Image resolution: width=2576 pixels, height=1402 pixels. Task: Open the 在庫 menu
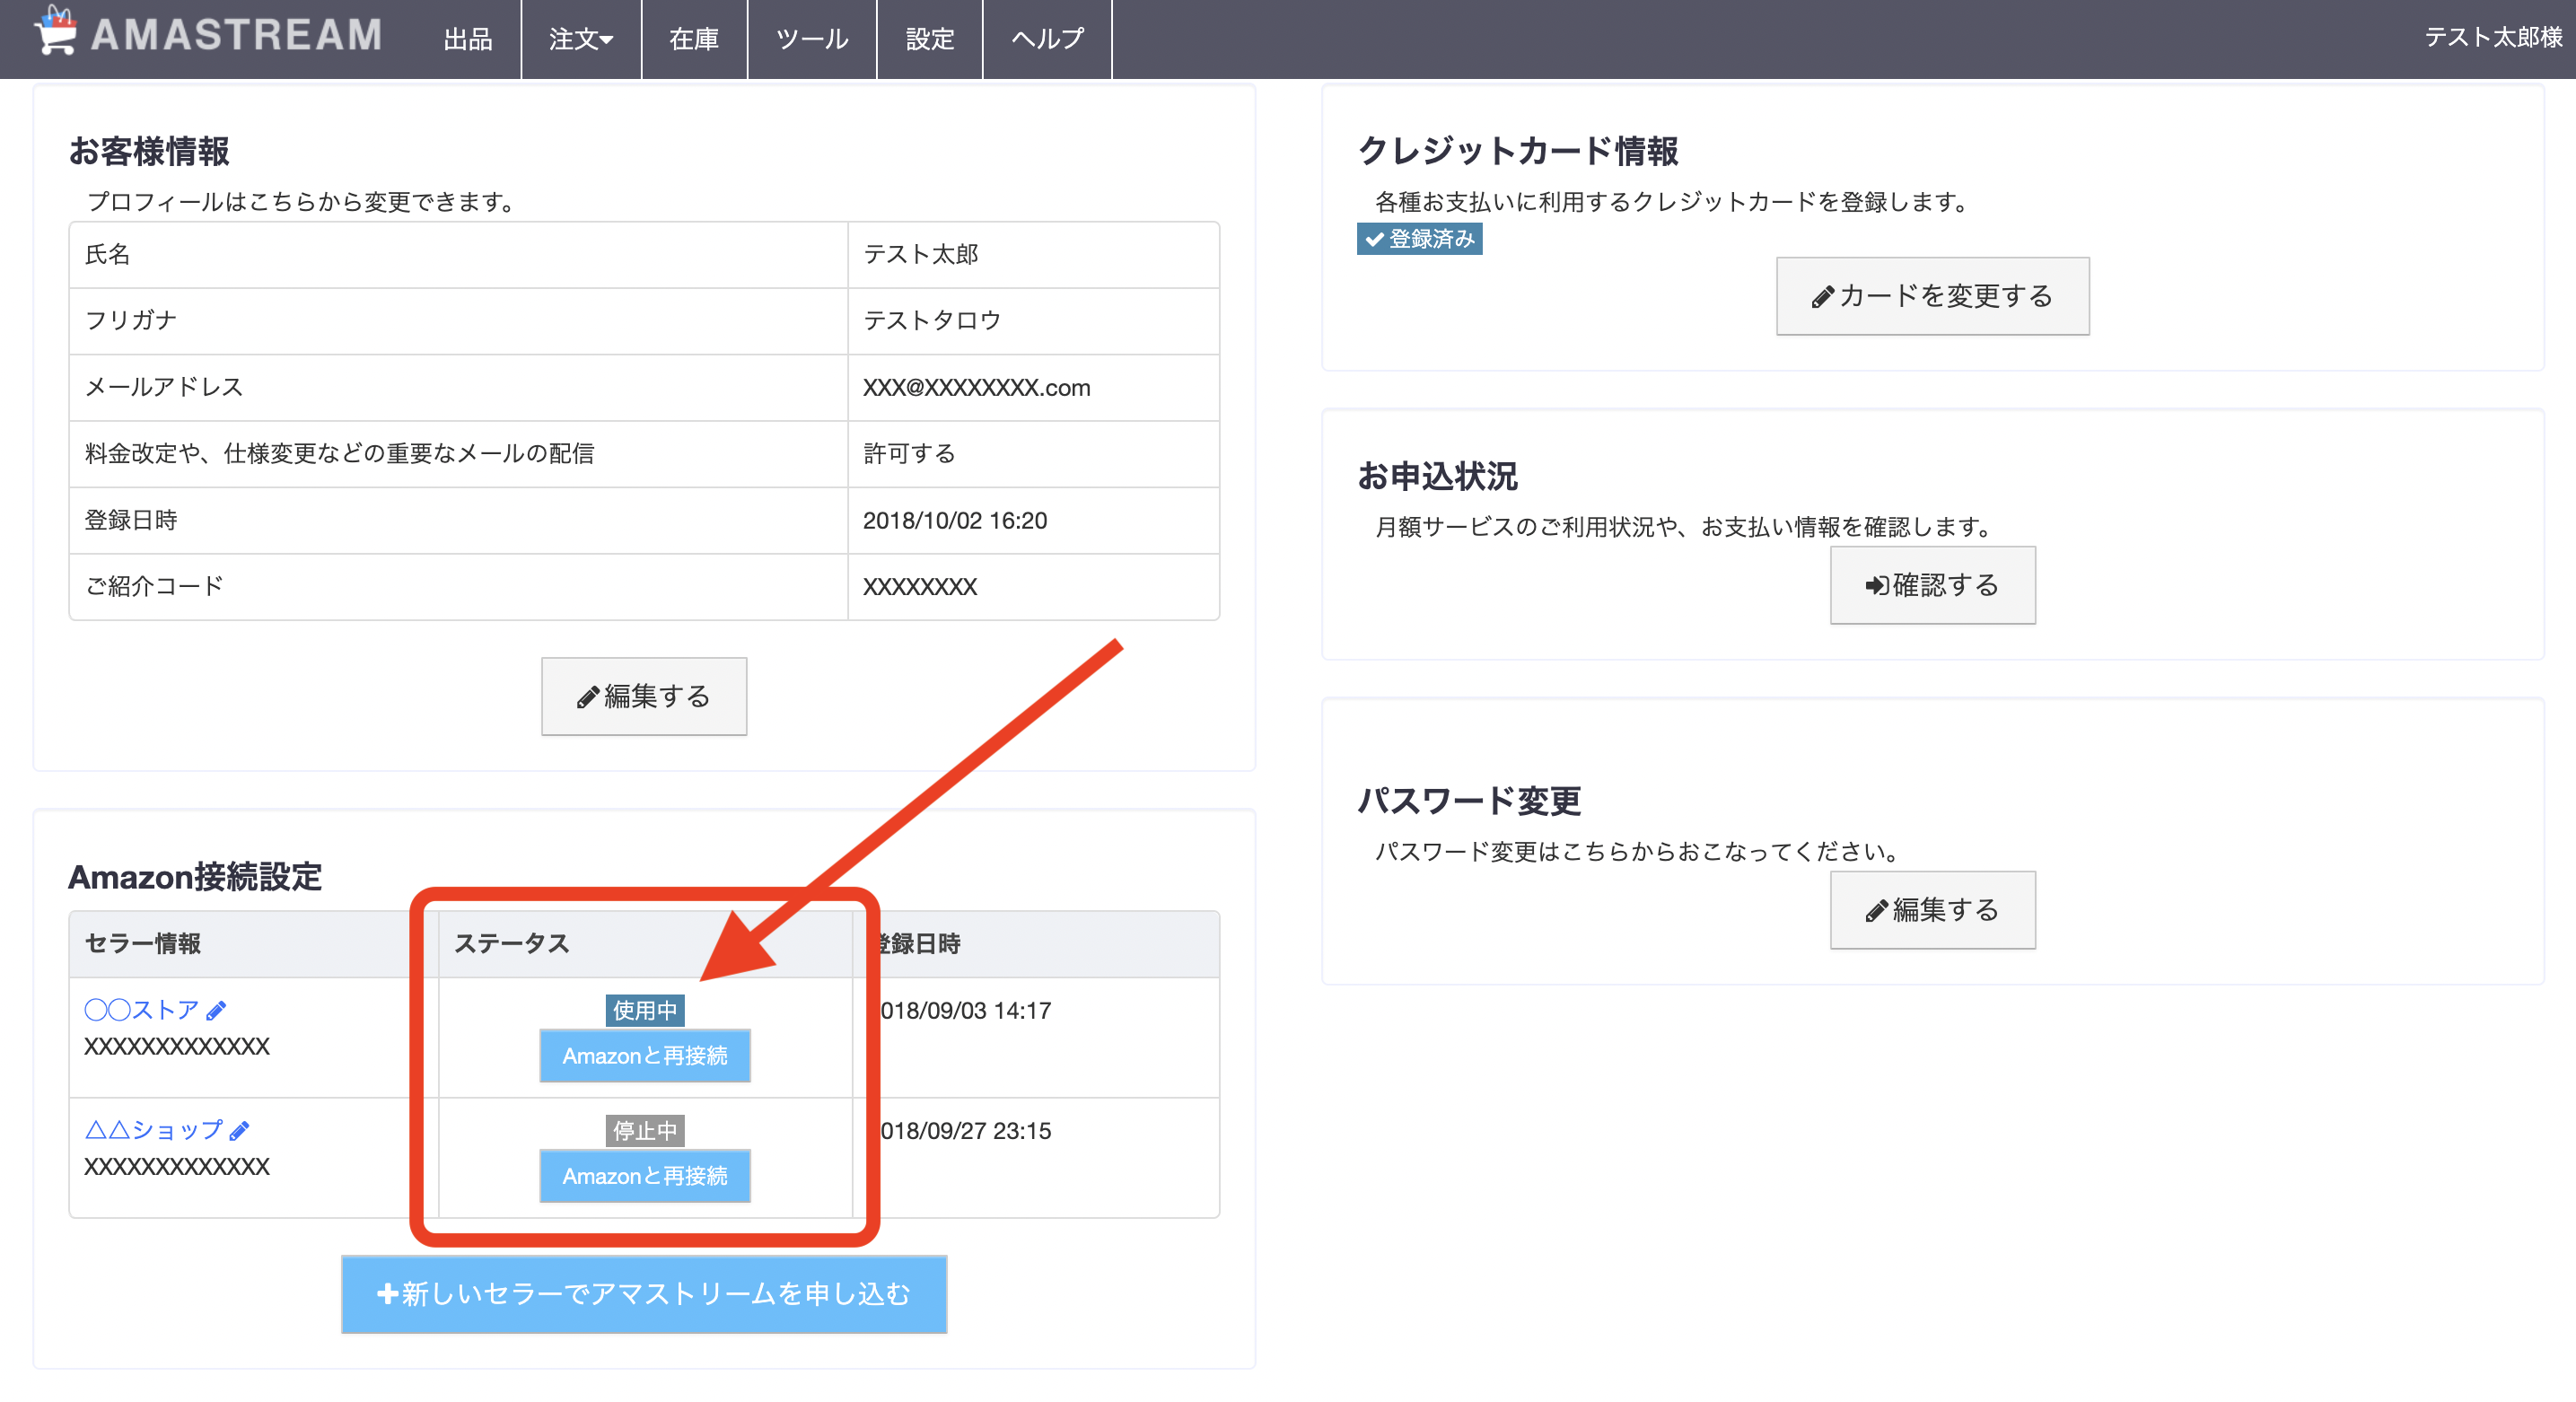click(x=694, y=39)
